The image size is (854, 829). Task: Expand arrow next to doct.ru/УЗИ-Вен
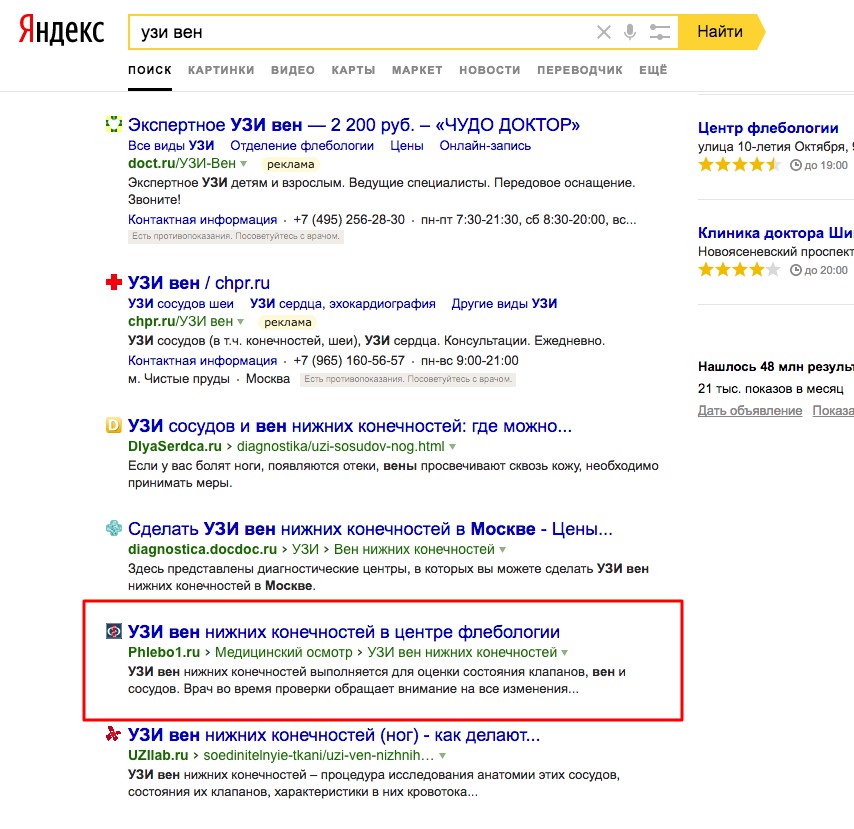click(x=243, y=163)
